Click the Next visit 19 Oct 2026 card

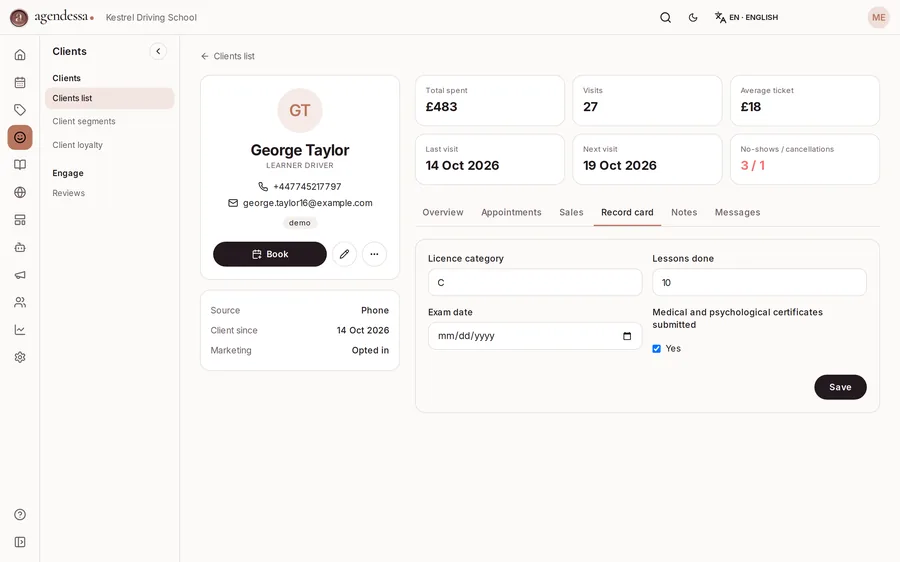tap(647, 159)
